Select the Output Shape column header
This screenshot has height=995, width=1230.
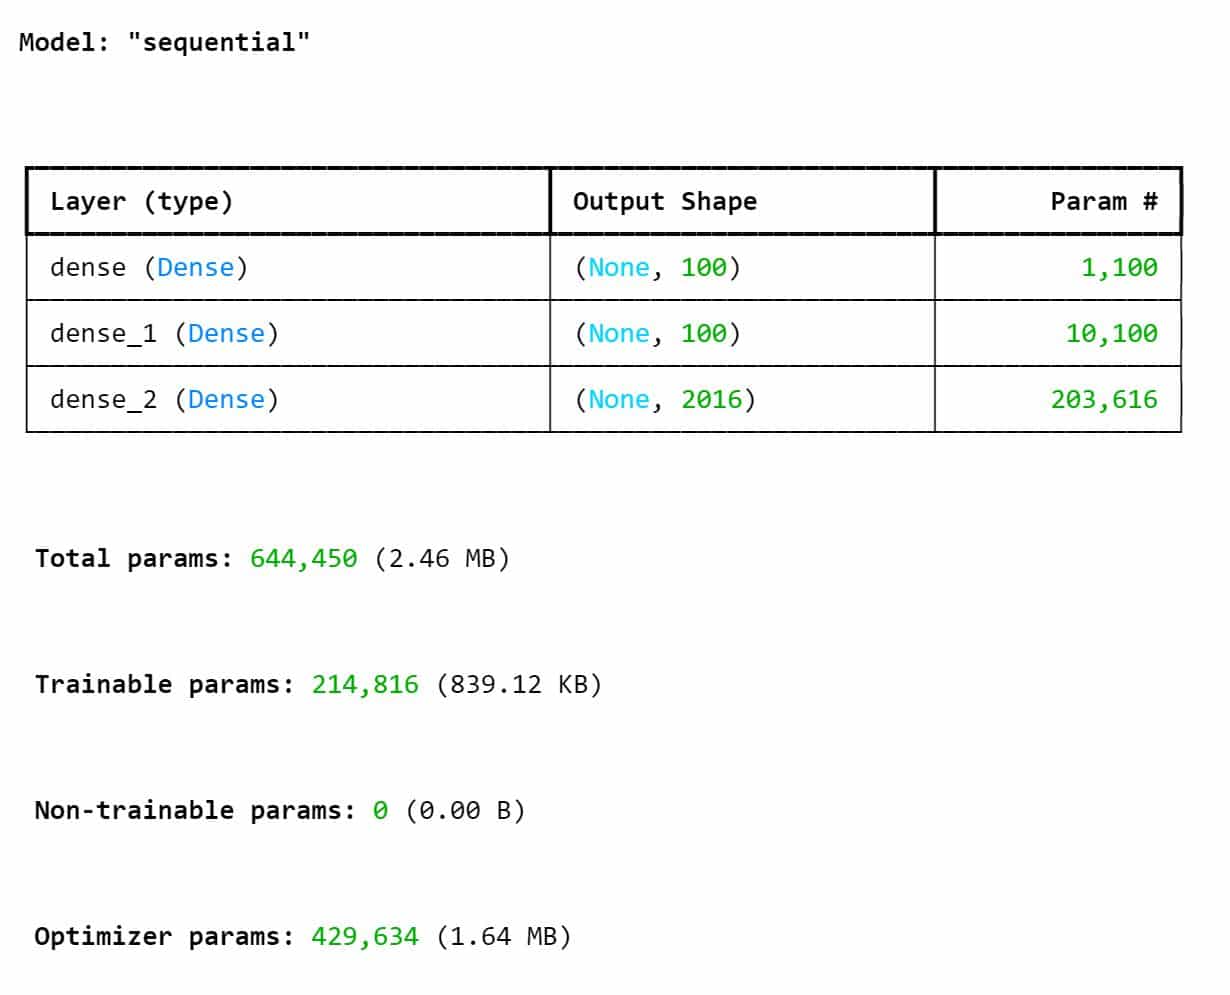pos(665,202)
